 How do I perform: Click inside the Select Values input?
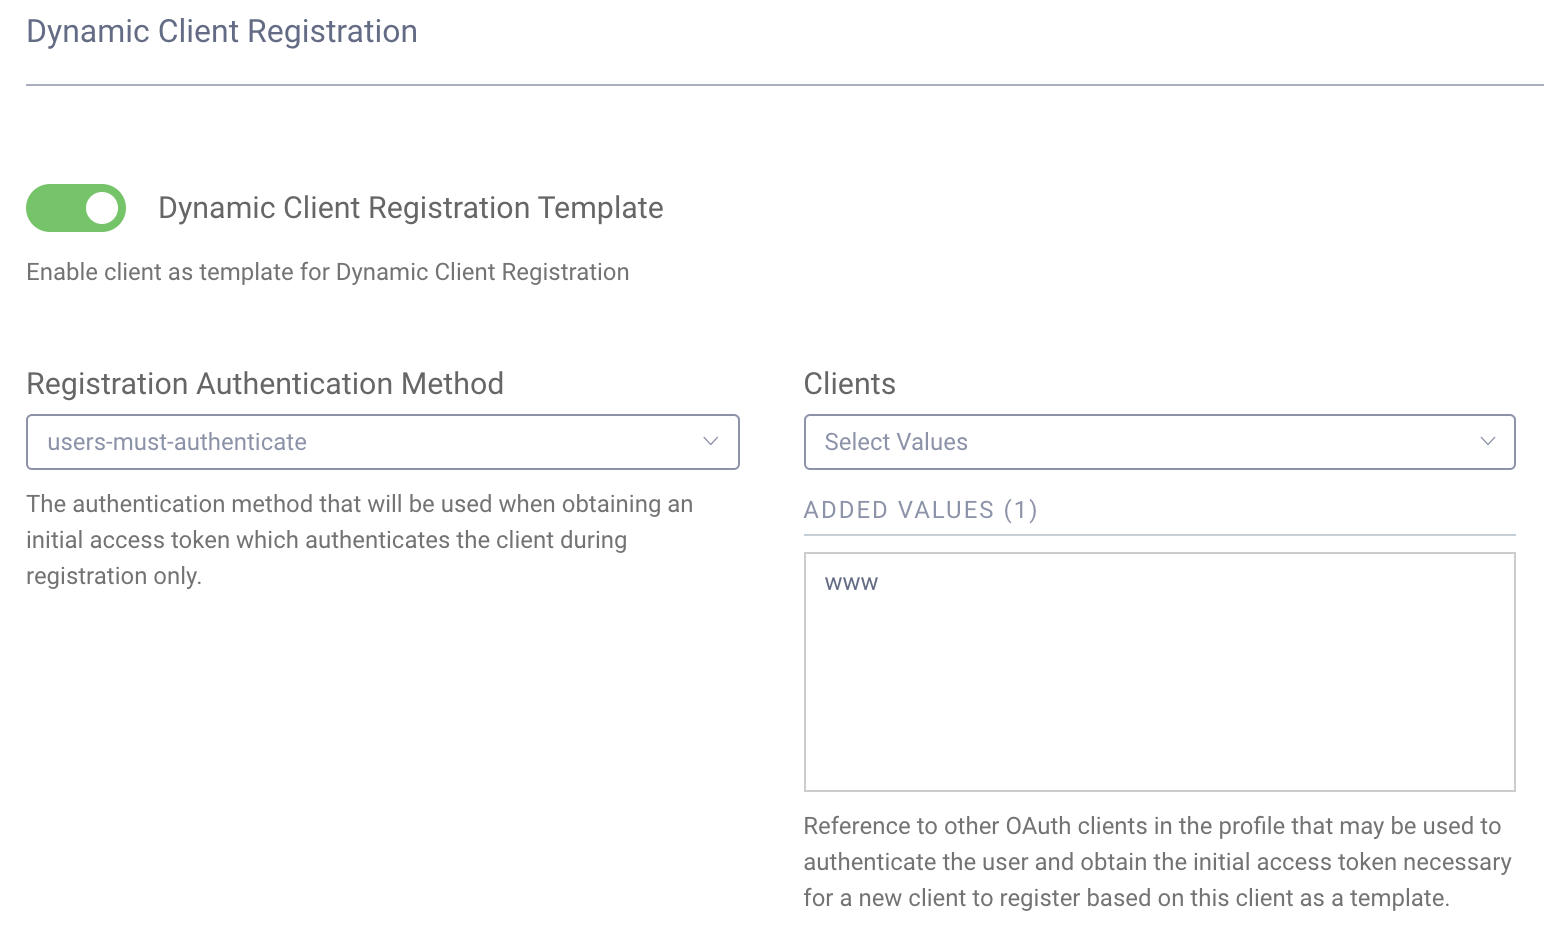pyautogui.click(x=1100, y=441)
